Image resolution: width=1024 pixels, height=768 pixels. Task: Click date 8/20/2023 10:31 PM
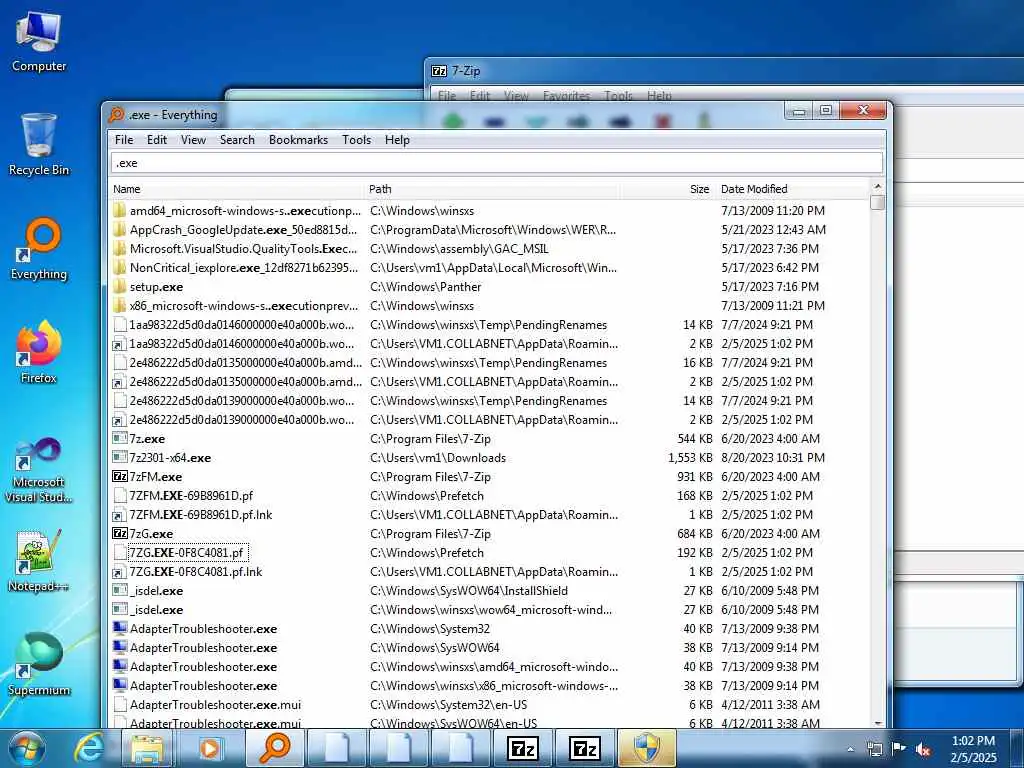click(x=773, y=458)
